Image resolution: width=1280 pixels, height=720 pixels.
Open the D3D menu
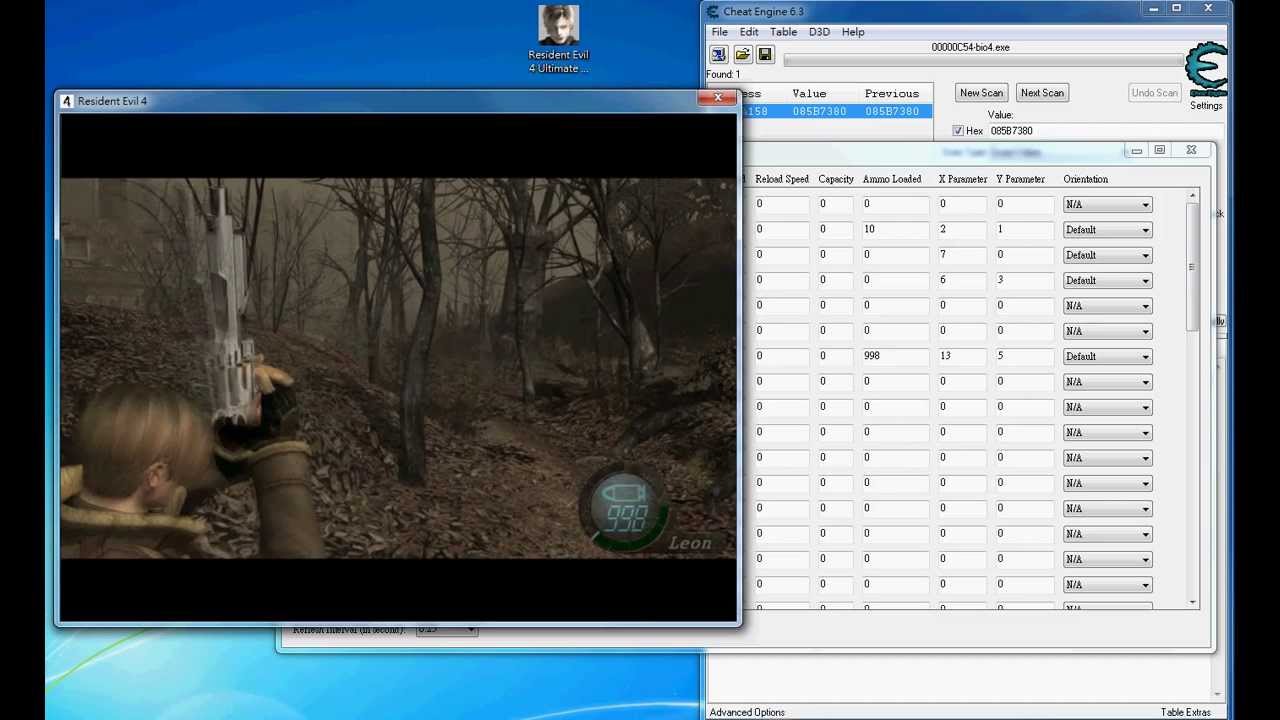point(819,32)
